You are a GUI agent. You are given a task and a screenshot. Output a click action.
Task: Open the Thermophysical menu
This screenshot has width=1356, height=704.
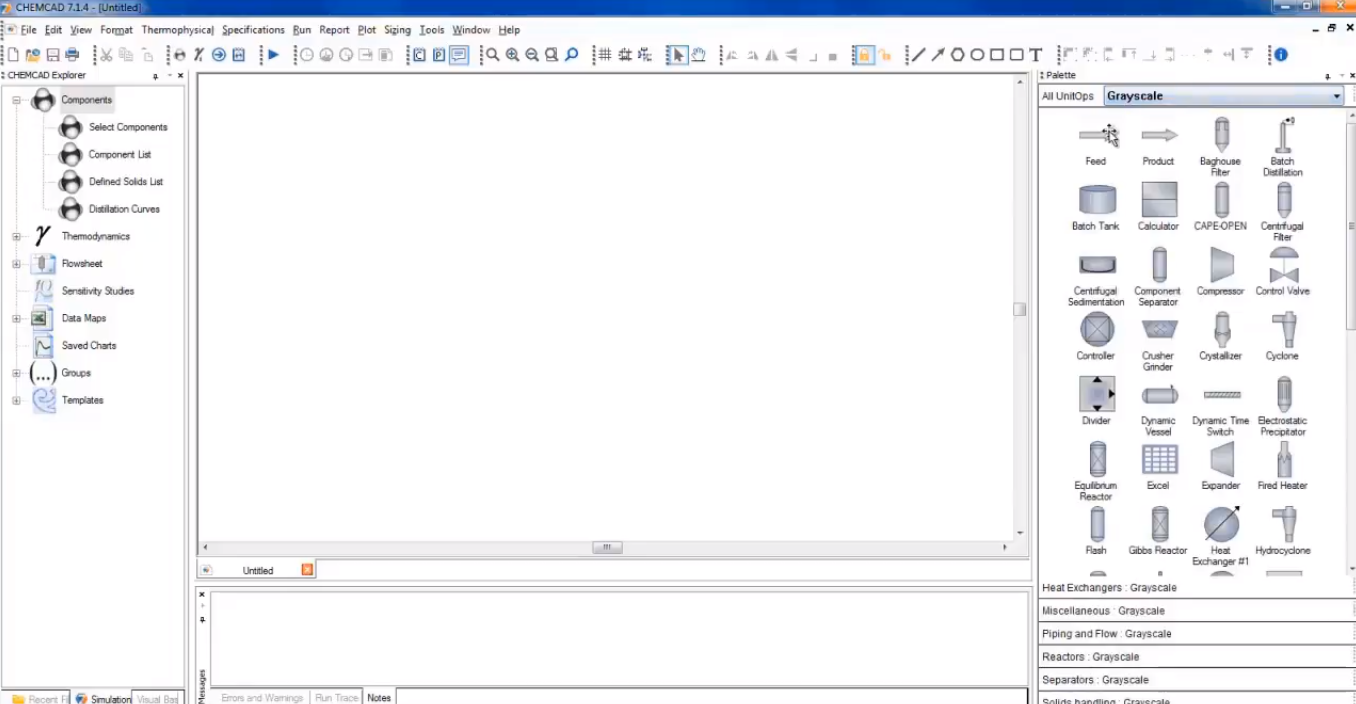click(177, 30)
